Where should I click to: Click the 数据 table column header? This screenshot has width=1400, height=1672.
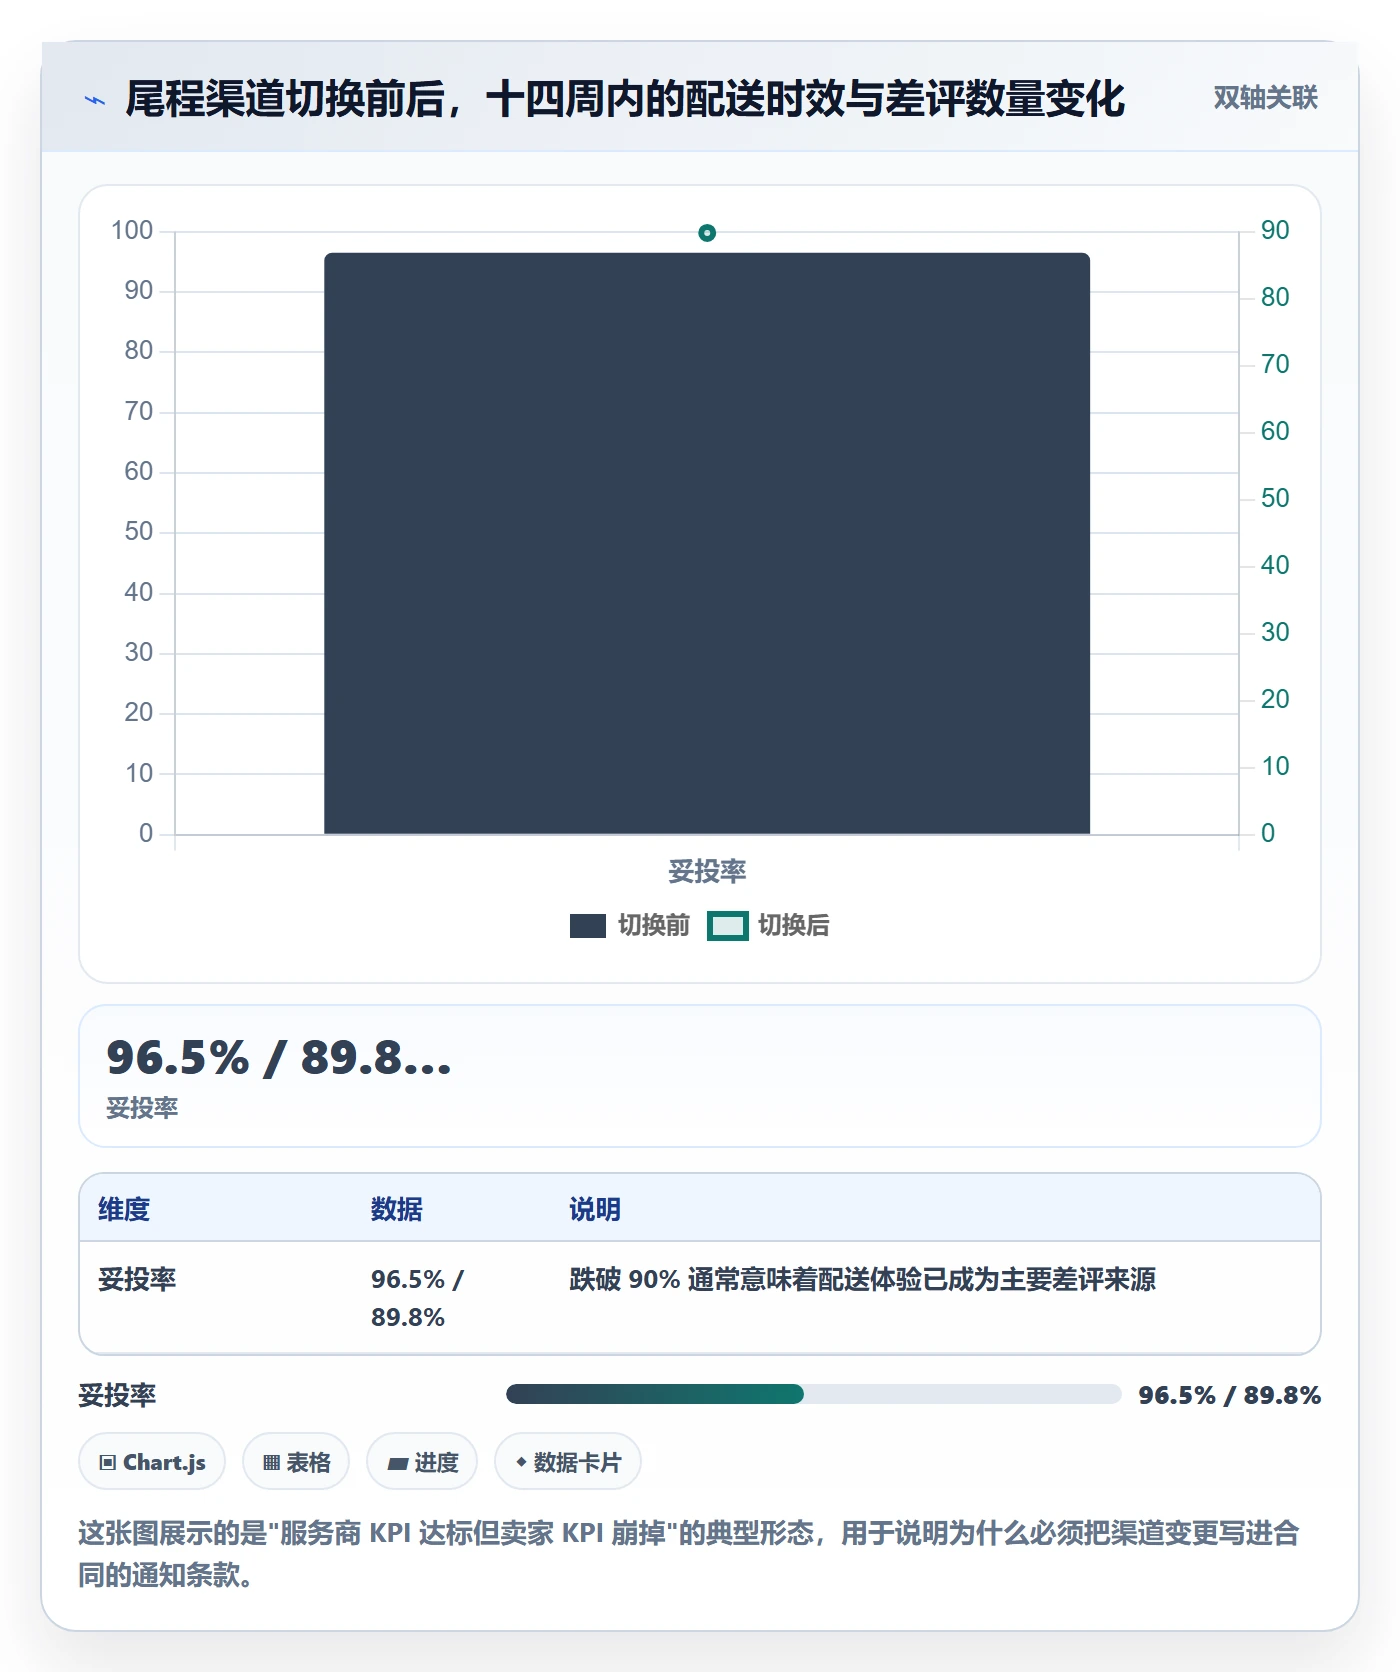click(397, 1210)
